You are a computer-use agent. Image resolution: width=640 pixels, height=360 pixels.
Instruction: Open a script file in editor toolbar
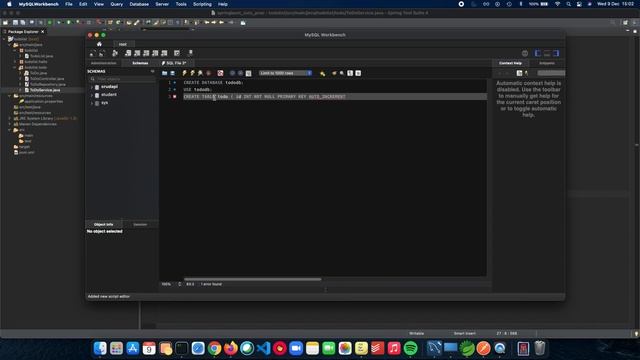point(164,73)
